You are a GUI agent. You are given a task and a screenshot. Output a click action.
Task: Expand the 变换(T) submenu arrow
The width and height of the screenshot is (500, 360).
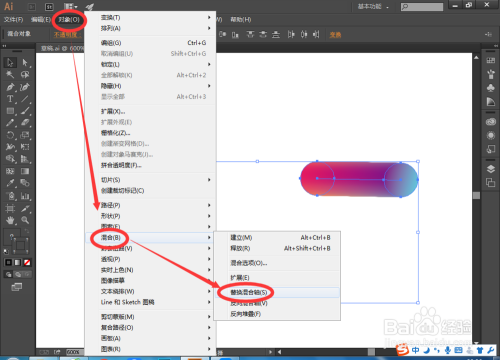(209, 17)
